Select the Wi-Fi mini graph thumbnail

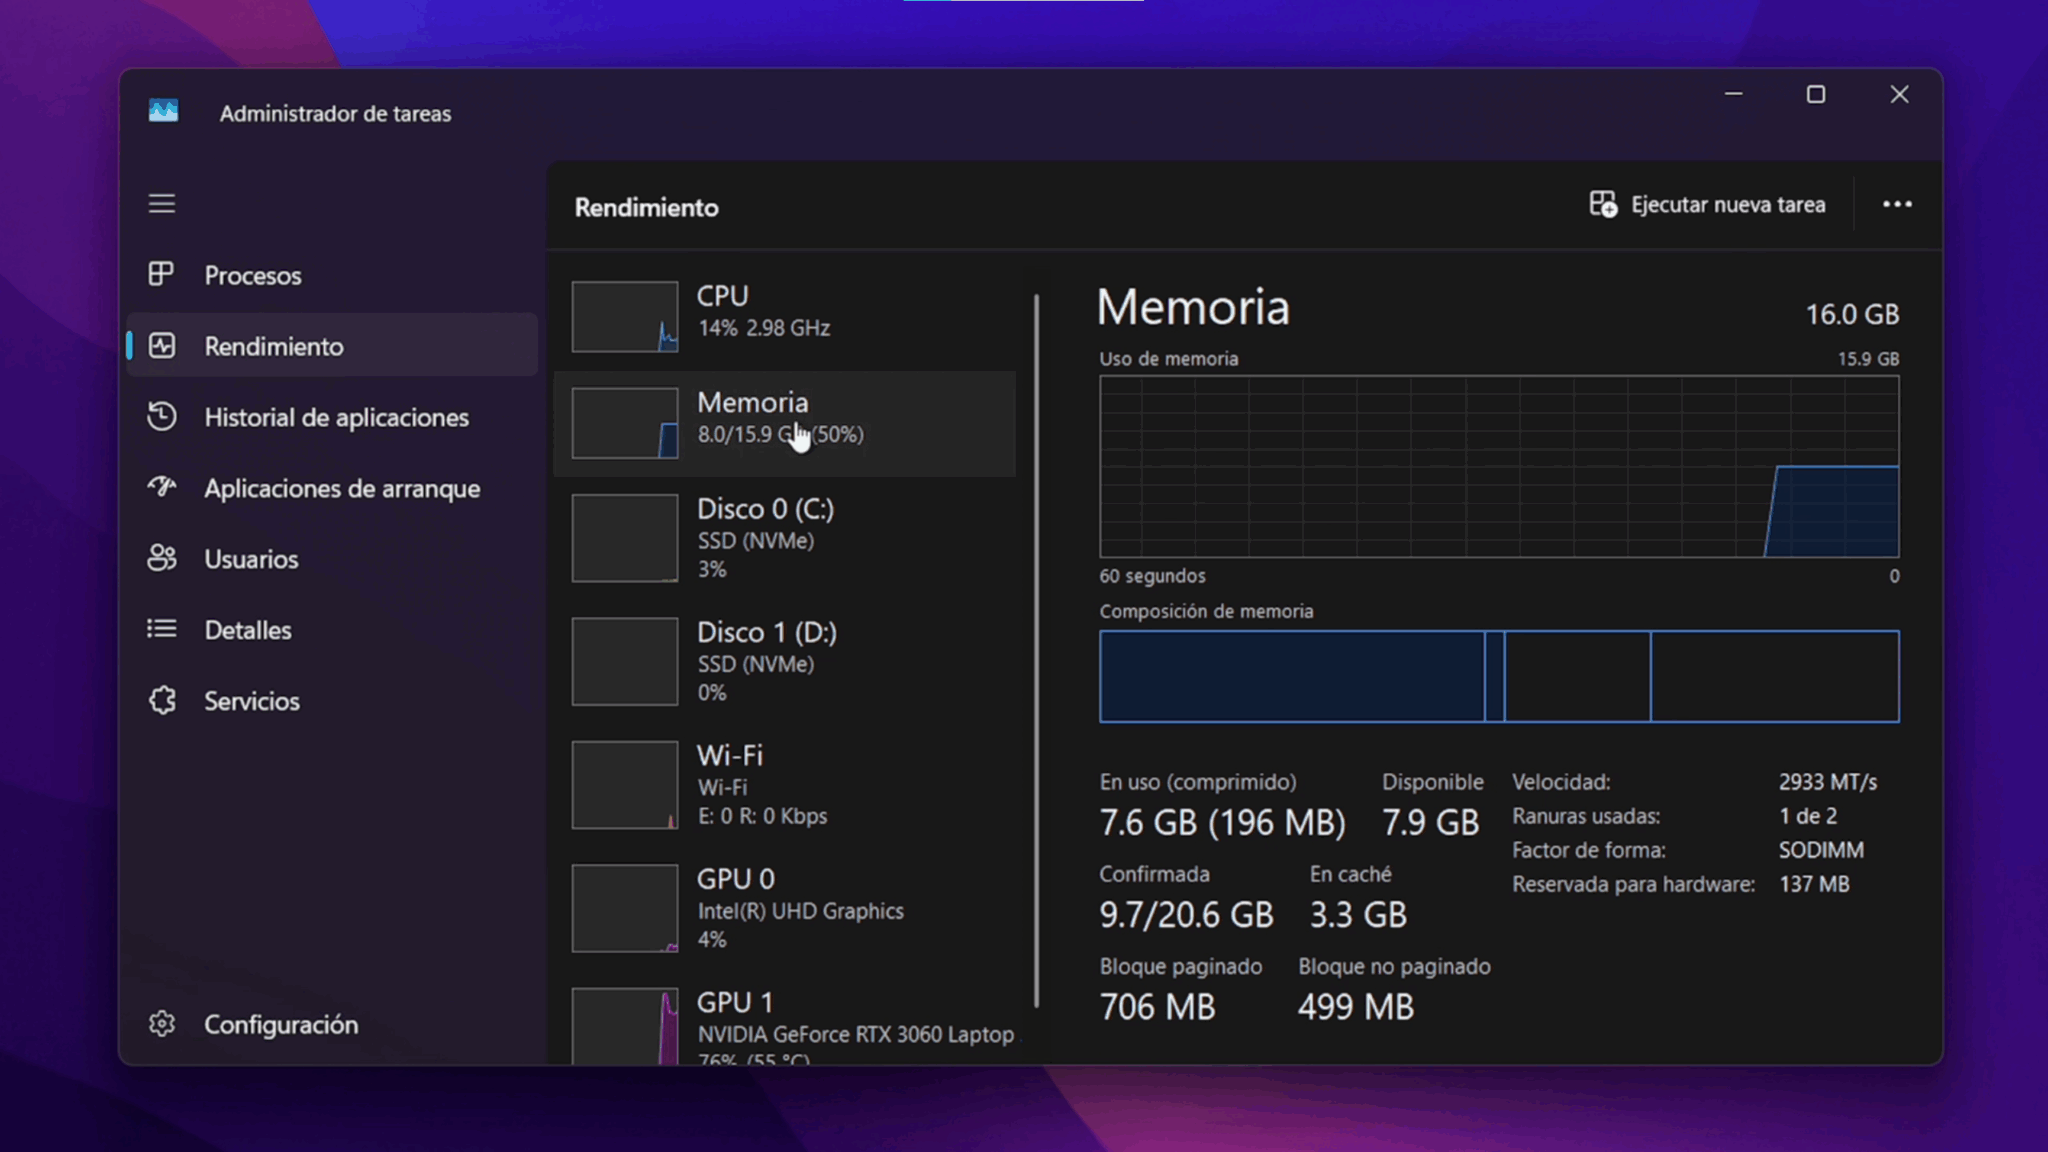(x=625, y=785)
